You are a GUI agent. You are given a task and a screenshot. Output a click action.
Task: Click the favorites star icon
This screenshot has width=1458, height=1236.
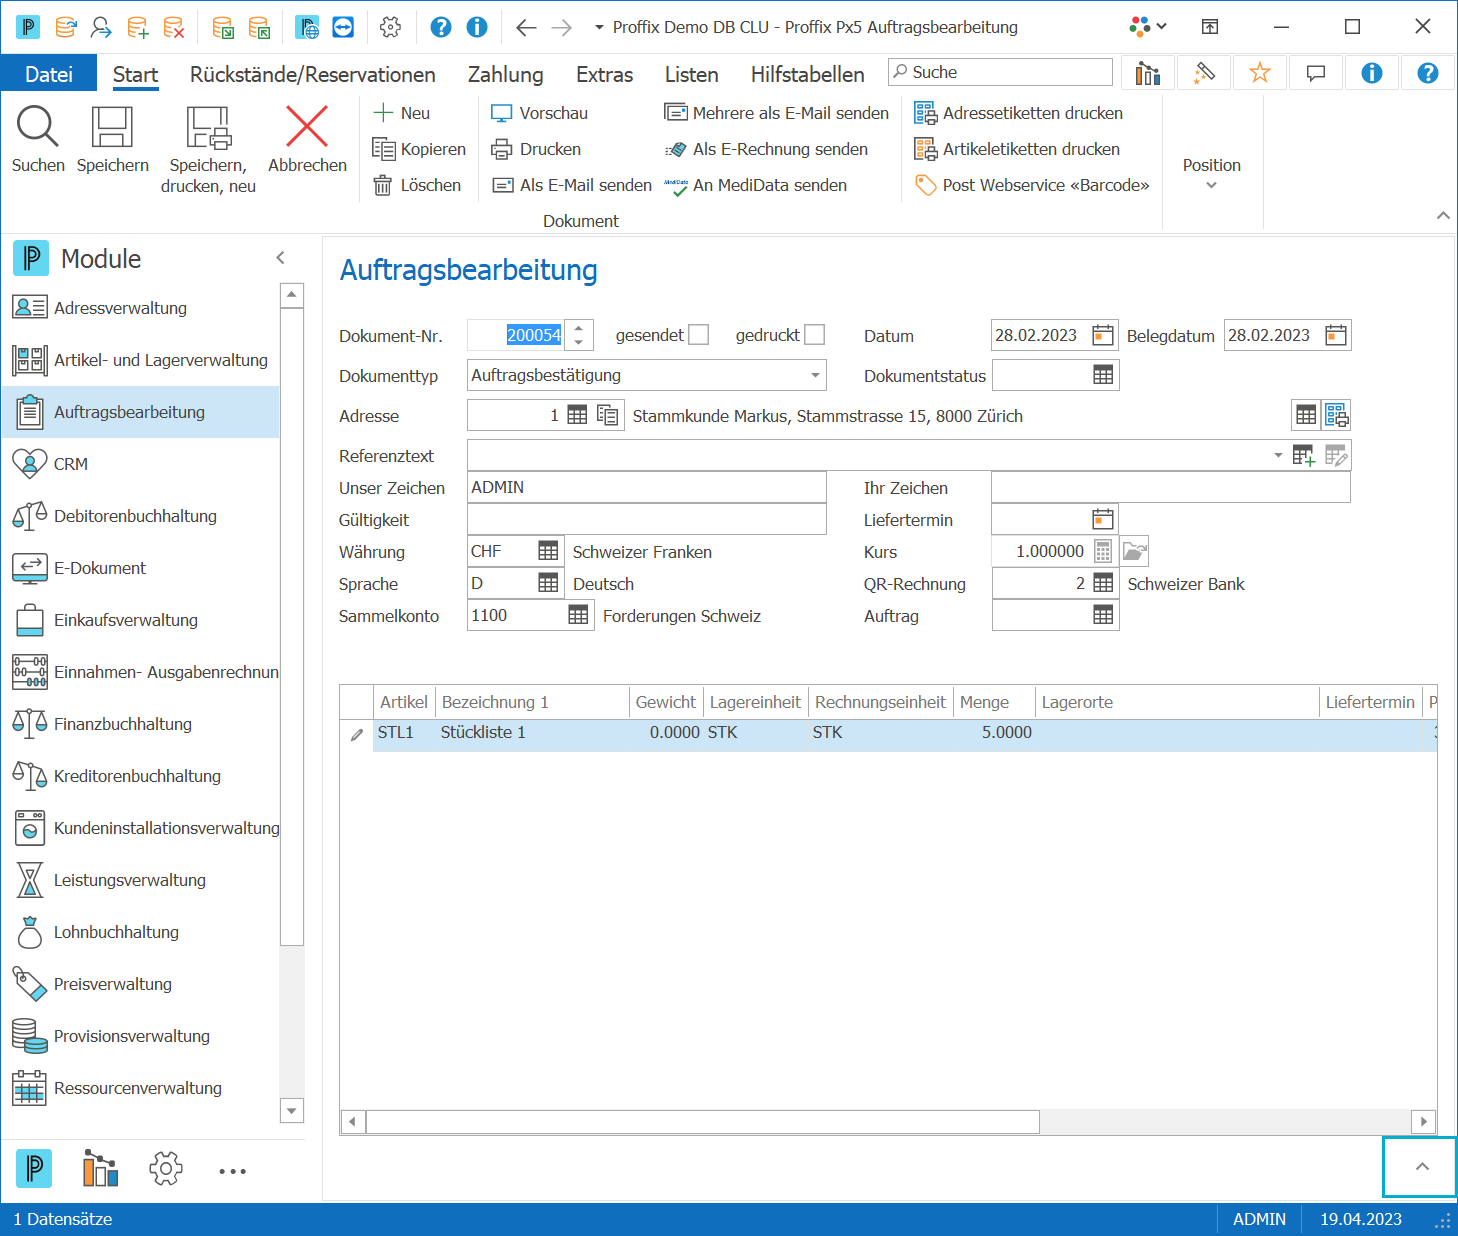[1259, 72]
